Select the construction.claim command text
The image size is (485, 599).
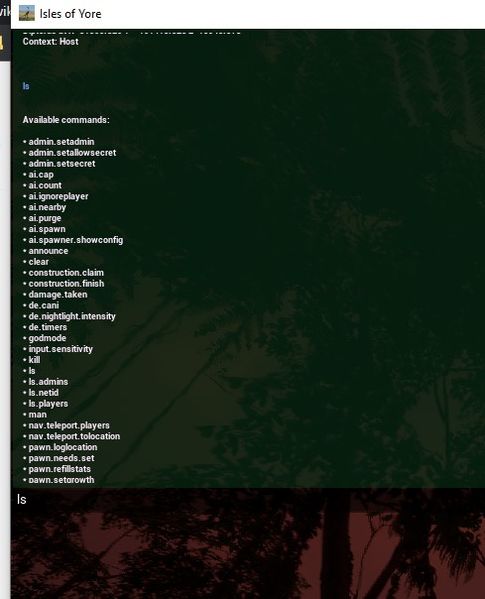point(66,273)
